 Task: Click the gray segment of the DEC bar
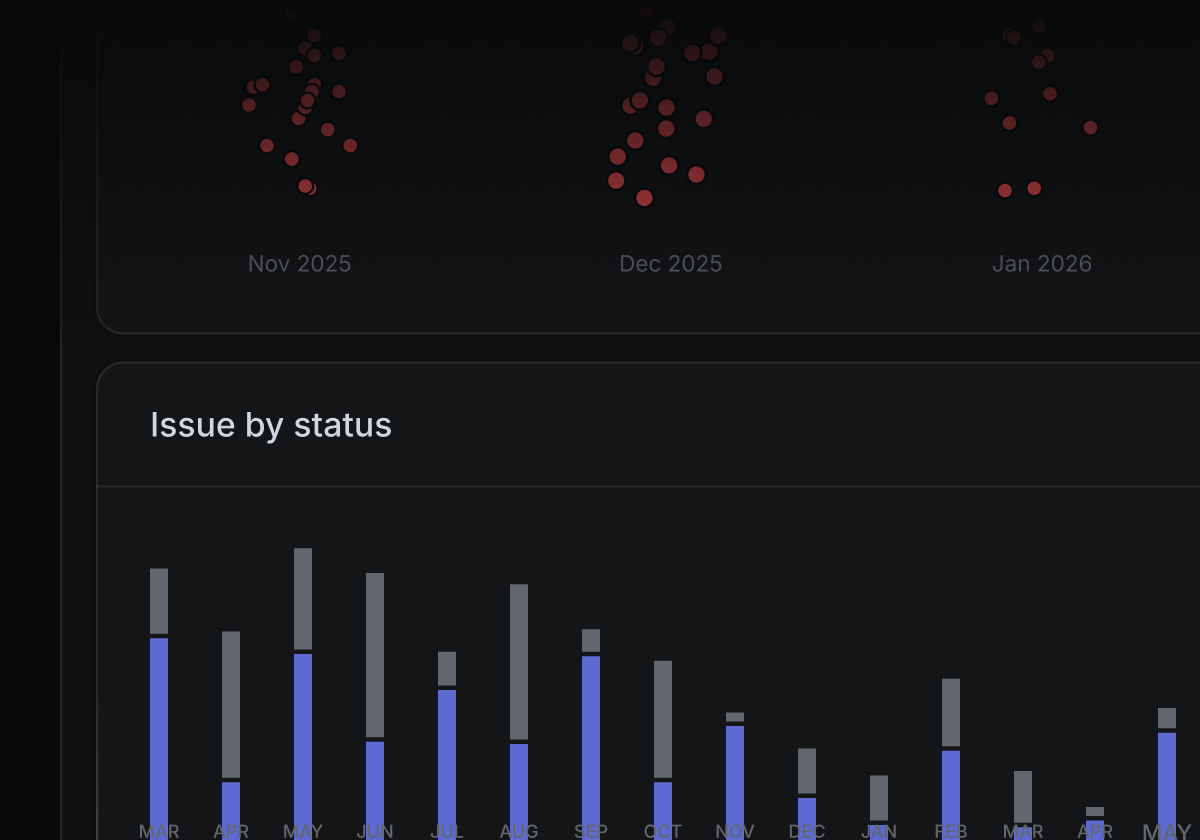(x=807, y=770)
